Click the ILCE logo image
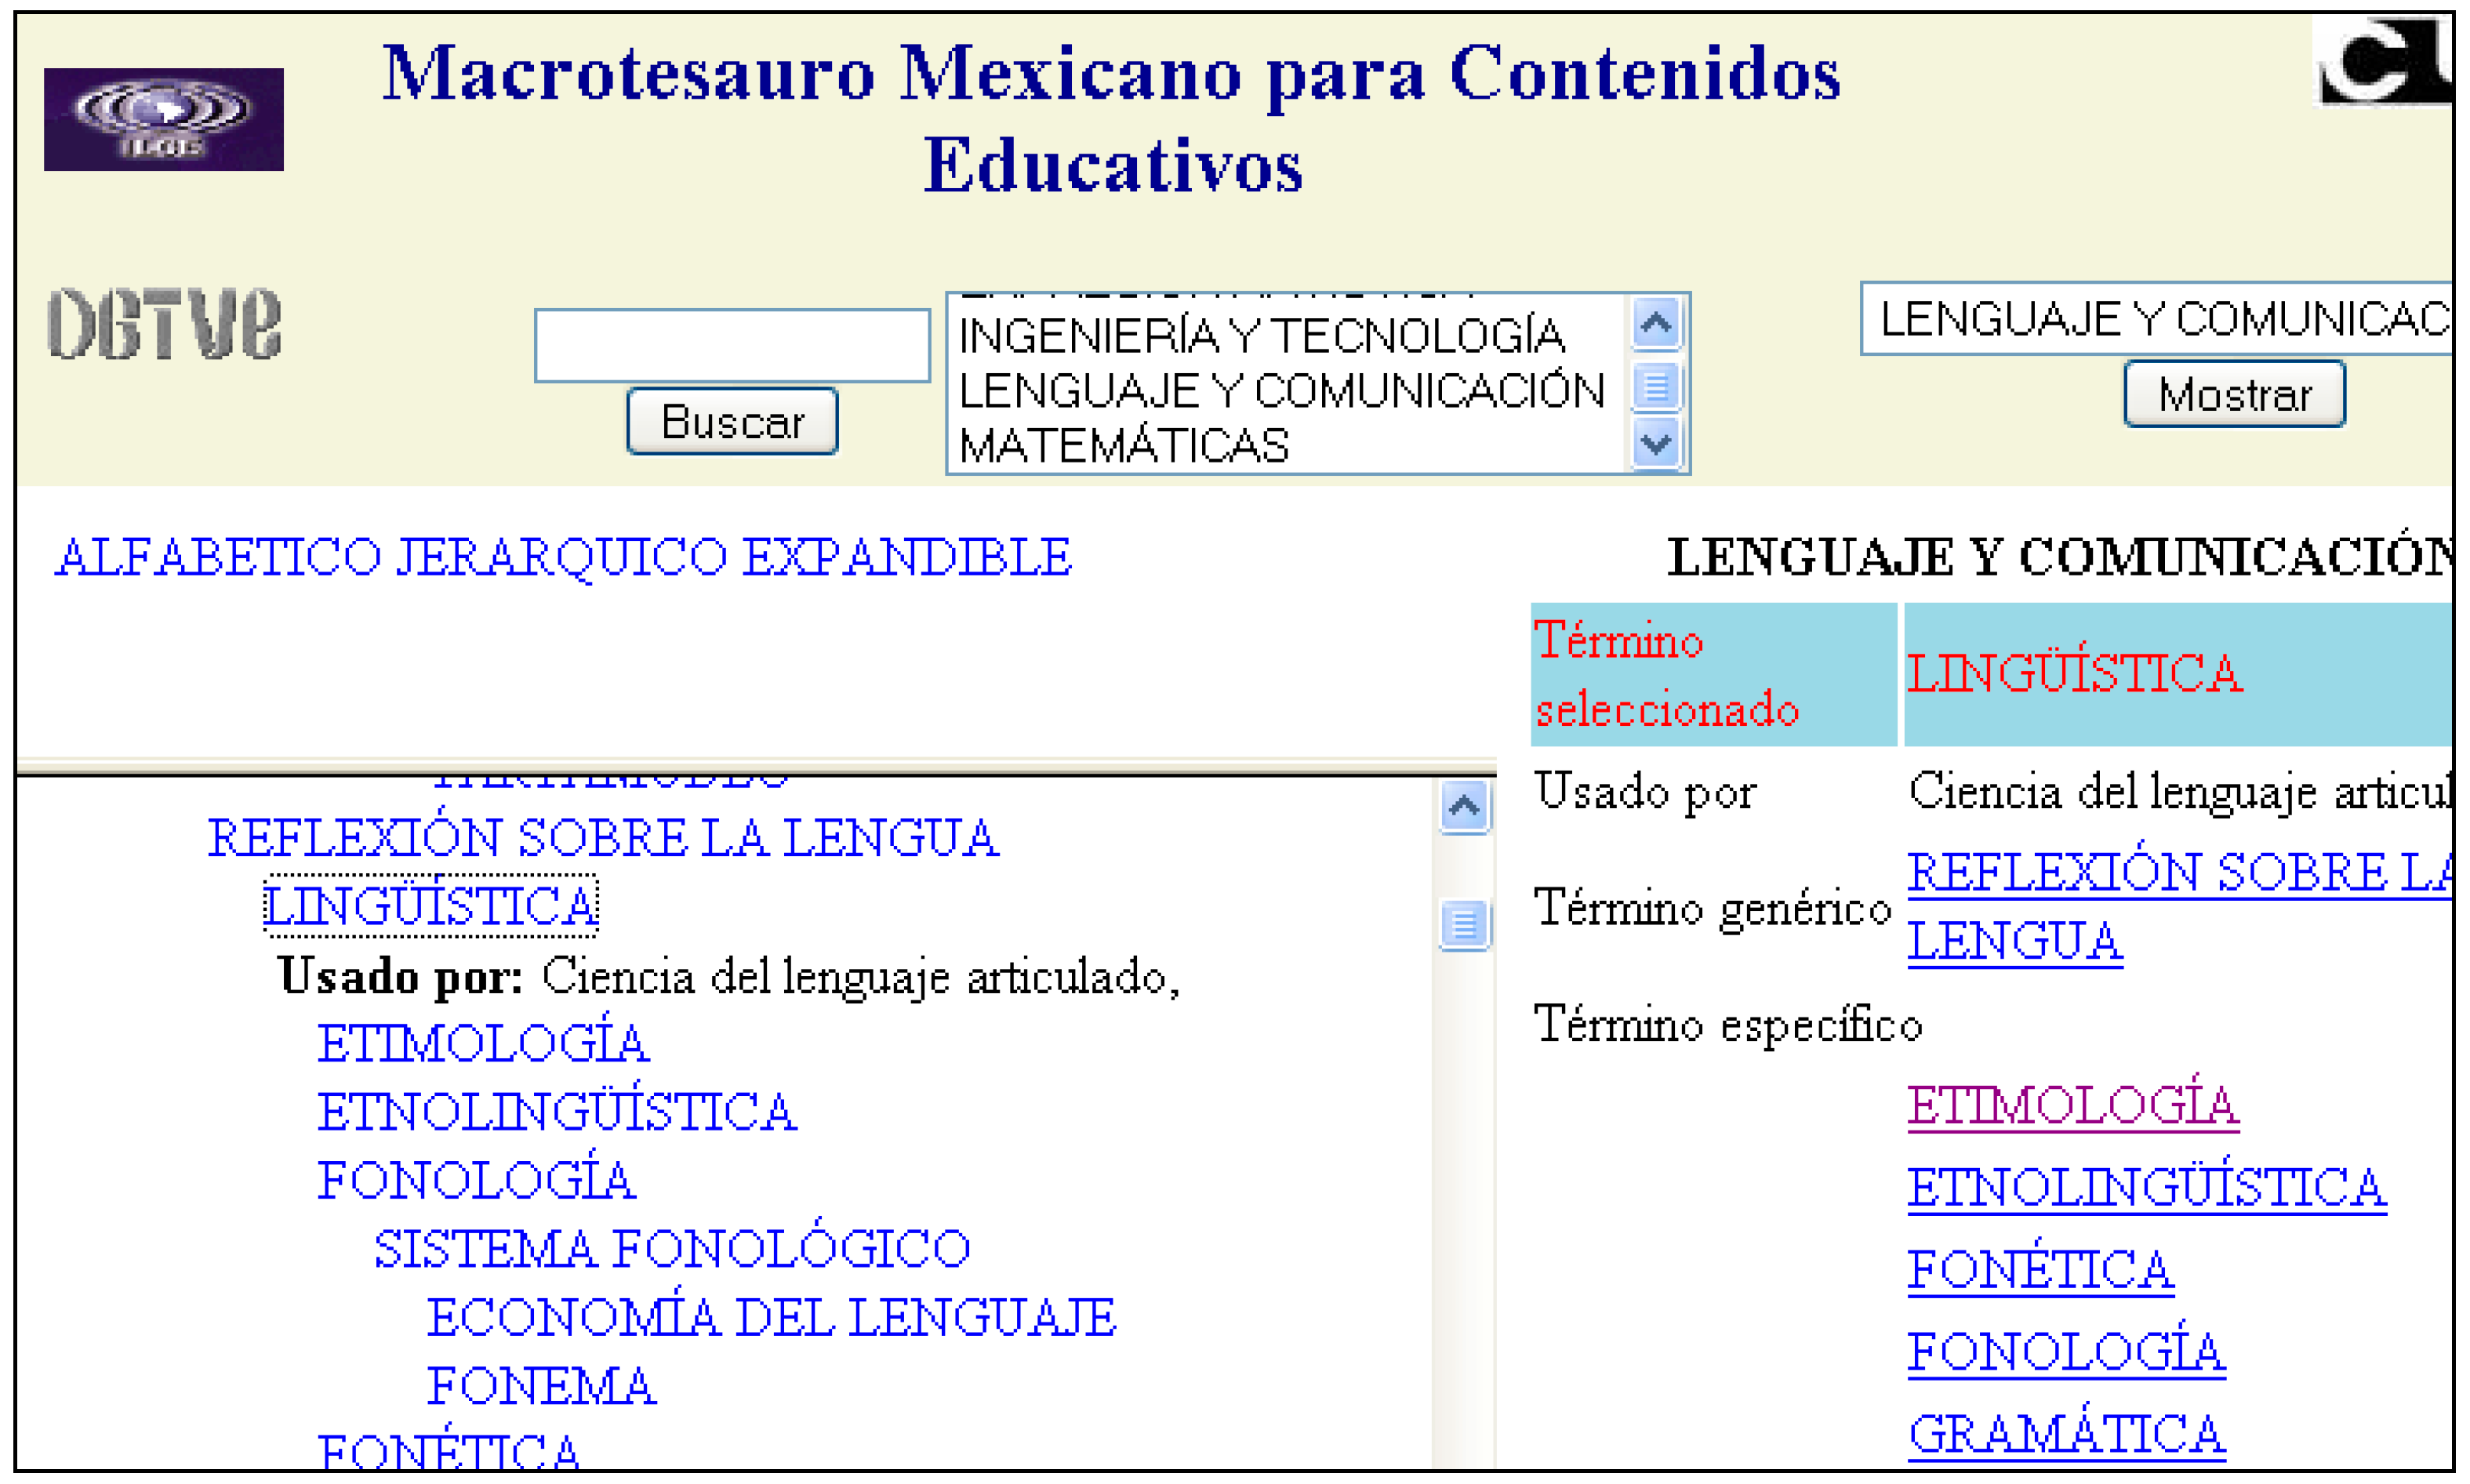Image resolution: width=2470 pixels, height=1484 pixels. click(x=163, y=119)
